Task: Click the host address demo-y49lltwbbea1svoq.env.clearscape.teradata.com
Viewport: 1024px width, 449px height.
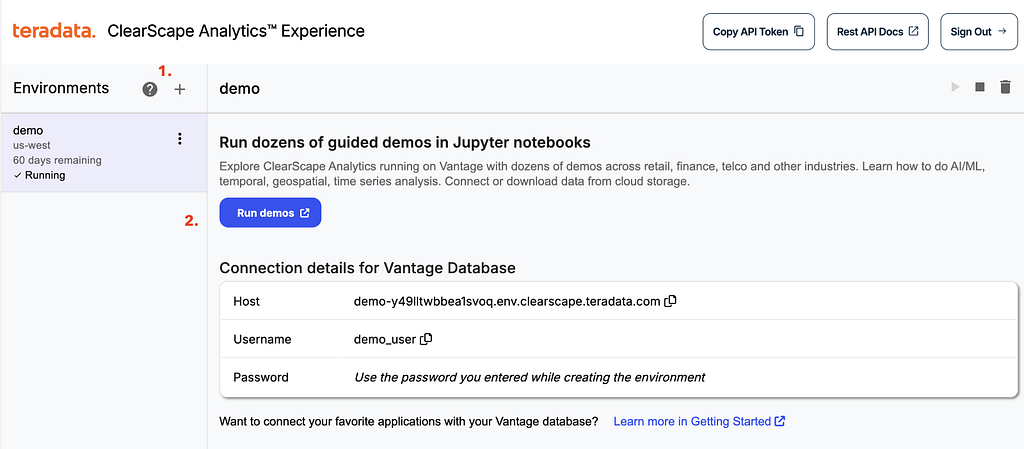Action: 507,302
